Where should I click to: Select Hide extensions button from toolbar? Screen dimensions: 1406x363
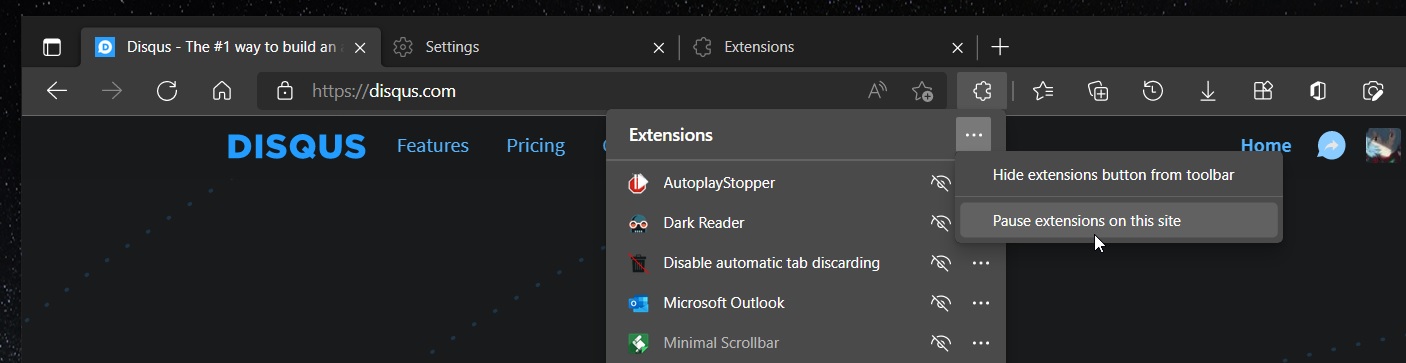(1119, 175)
